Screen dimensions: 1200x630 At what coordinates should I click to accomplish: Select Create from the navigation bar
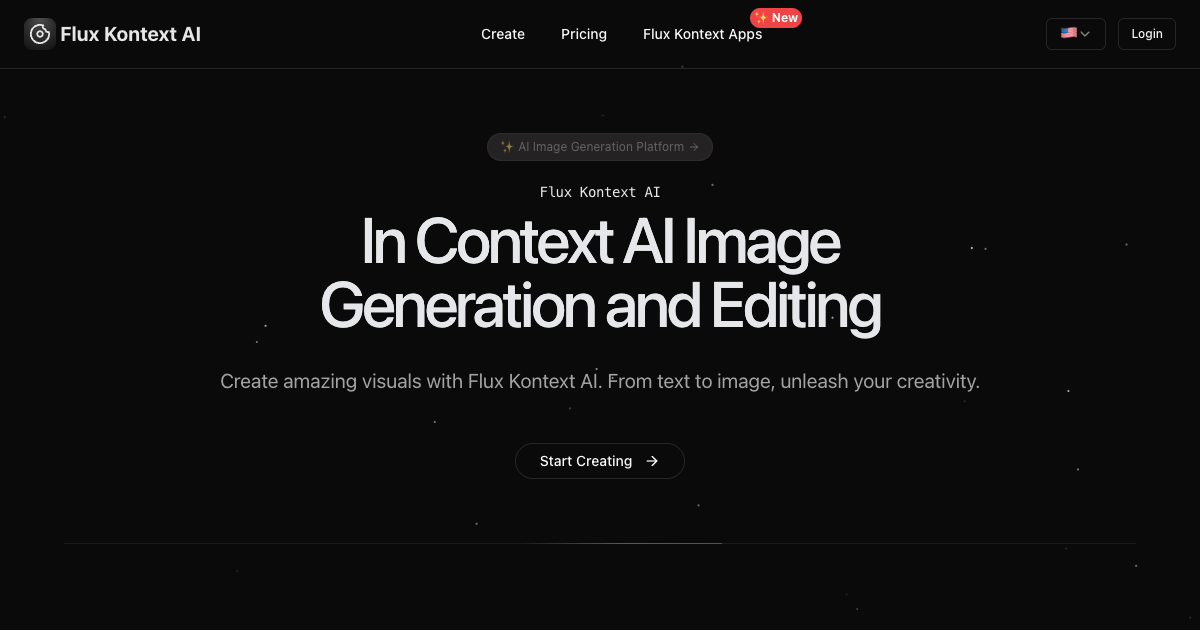(x=503, y=34)
